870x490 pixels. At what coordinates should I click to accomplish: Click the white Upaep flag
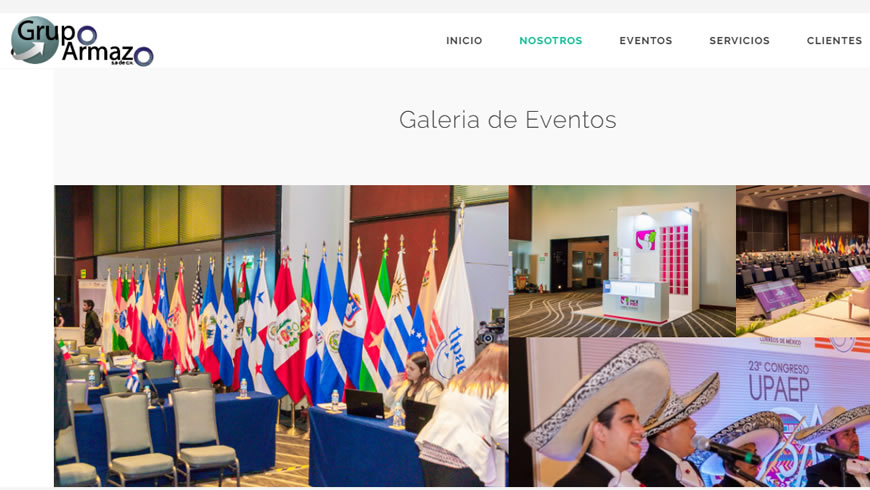pyautogui.click(x=454, y=311)
